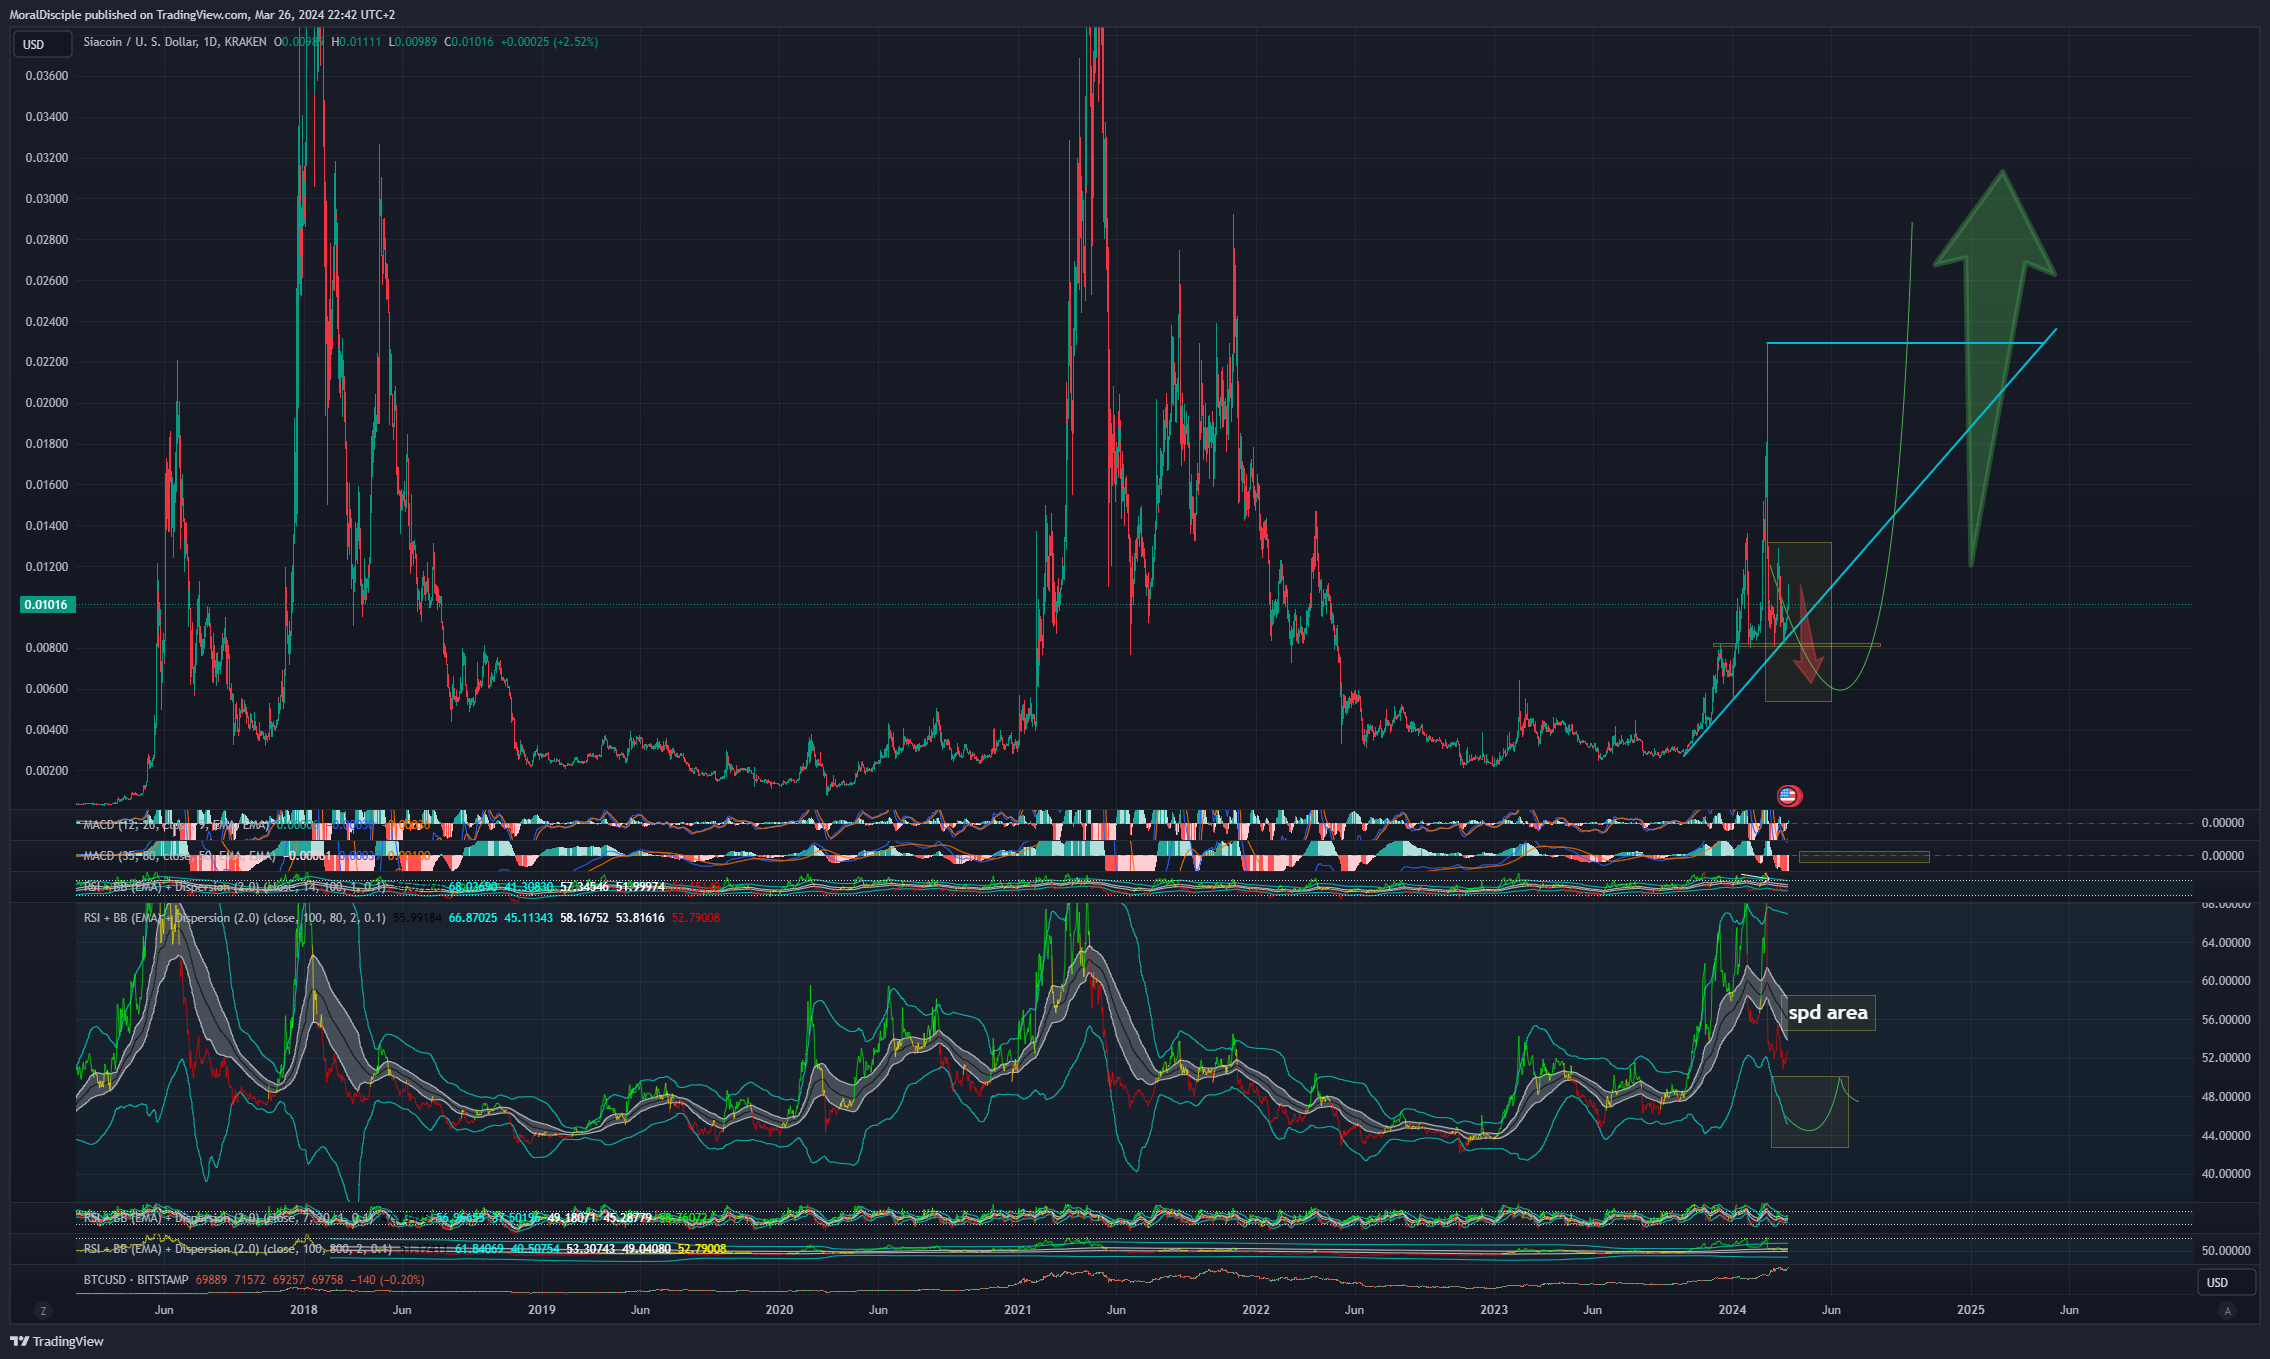Click the +0.00025 (+2.52%) change value
Image resolution: width=2270 pixels, height=1359 pixels.
tap(549, 42)
